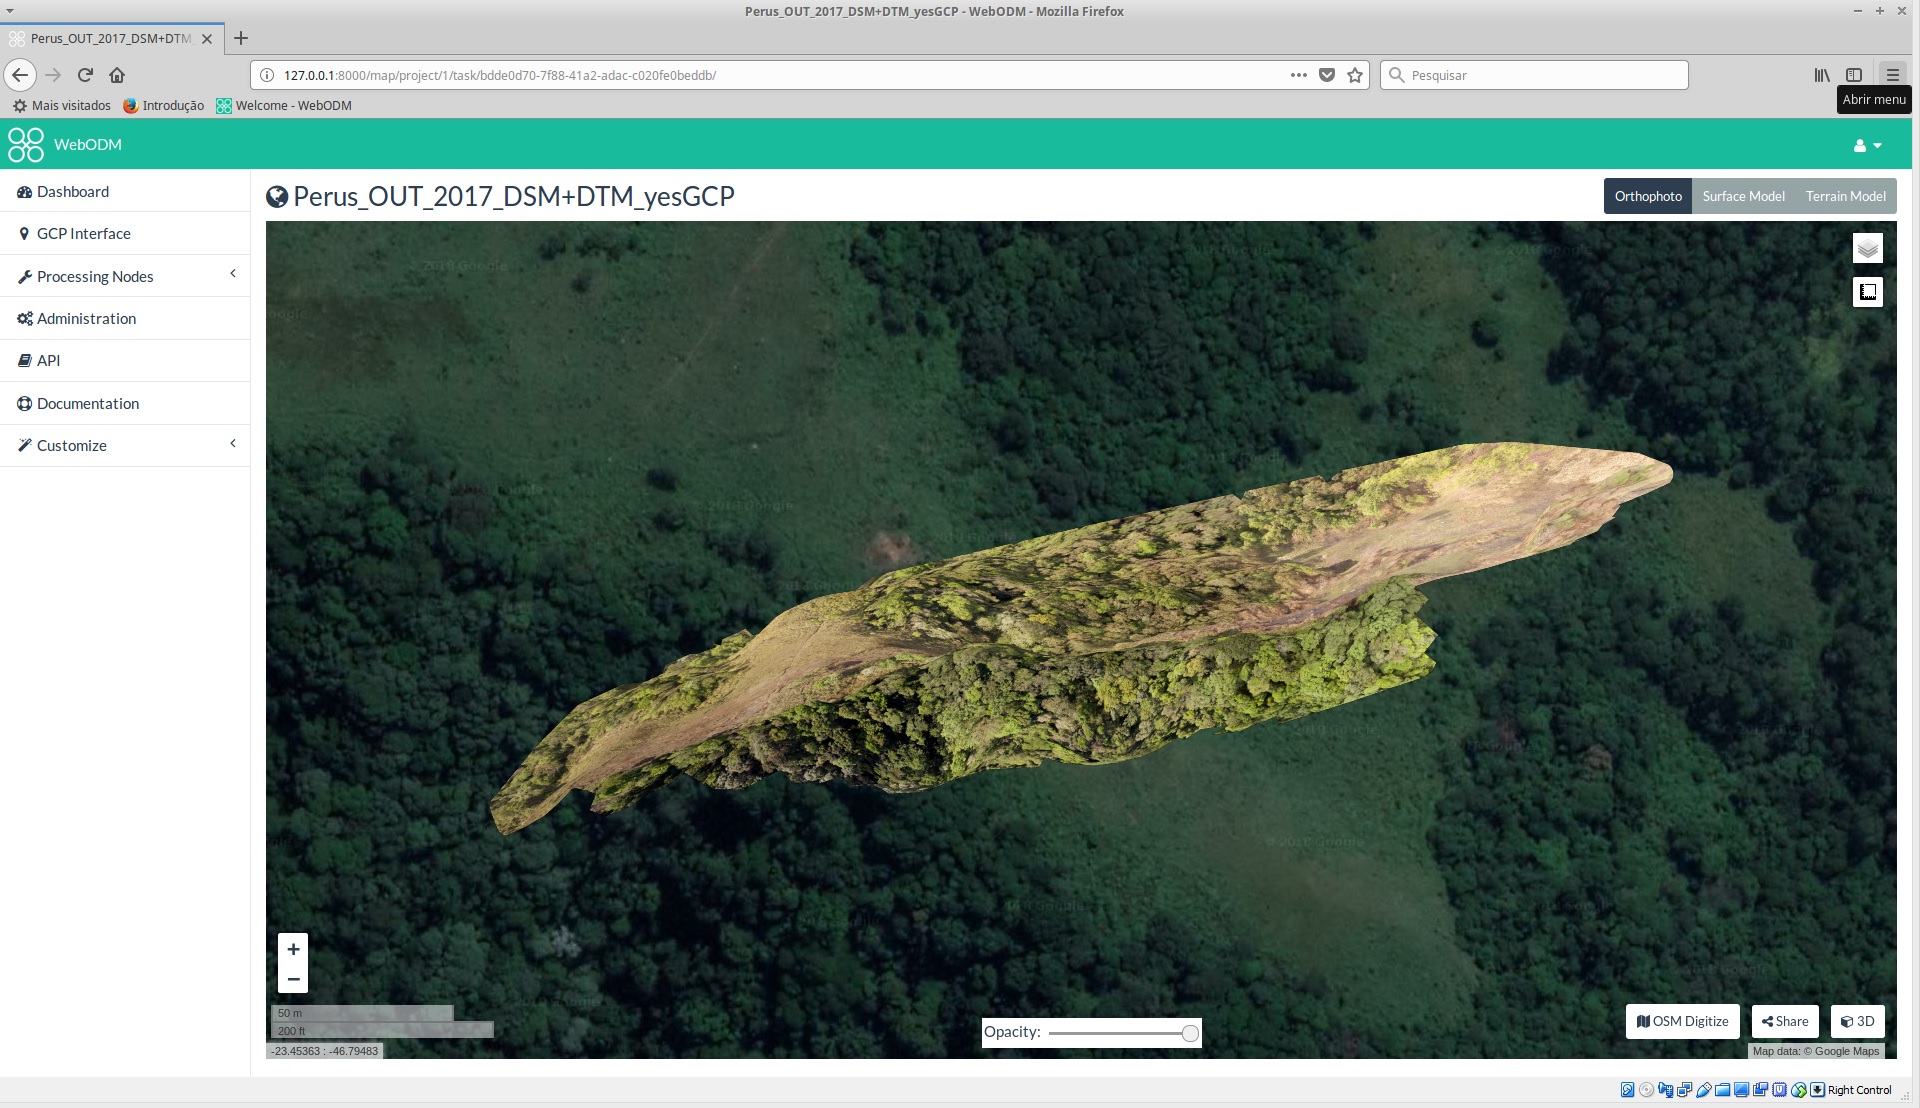Click the reload page icon

pos(85,75)
